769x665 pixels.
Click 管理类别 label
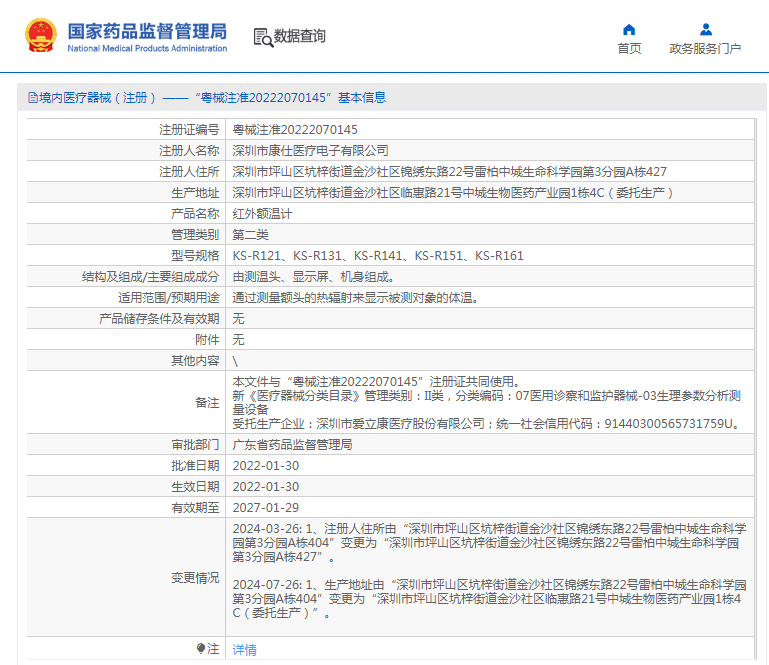pyautogui.click(x=195, y=235)
